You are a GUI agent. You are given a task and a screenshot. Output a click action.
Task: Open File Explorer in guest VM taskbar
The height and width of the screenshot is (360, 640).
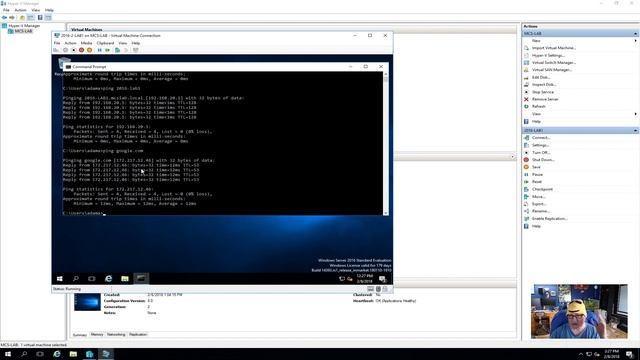click(125, 278)
